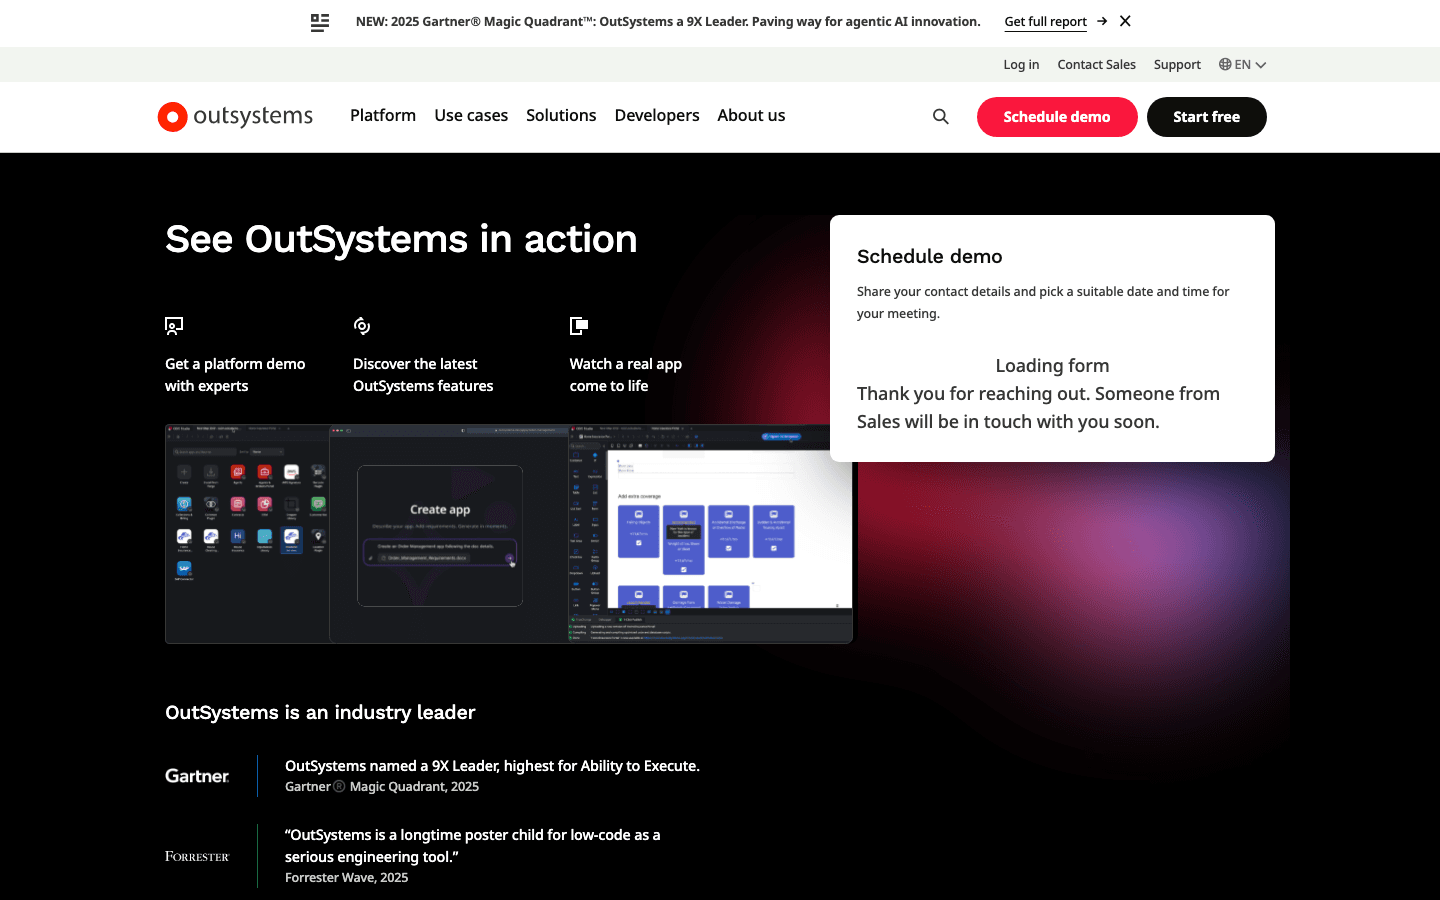Image resolution: width=1440 pixels, height=900 pixels.
Task: Click the newspaper icon in announcement banner
Action: [x=320, y=22]
